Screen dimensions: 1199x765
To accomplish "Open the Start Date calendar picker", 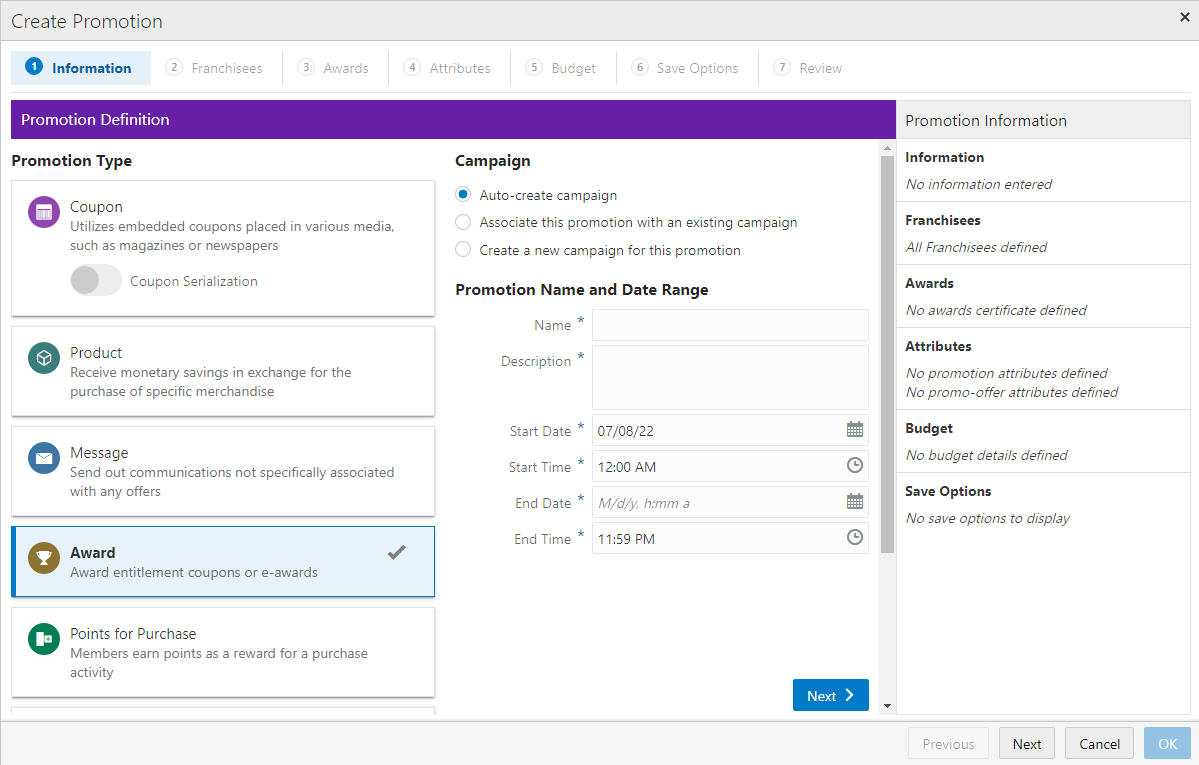I will click(855, 430).
